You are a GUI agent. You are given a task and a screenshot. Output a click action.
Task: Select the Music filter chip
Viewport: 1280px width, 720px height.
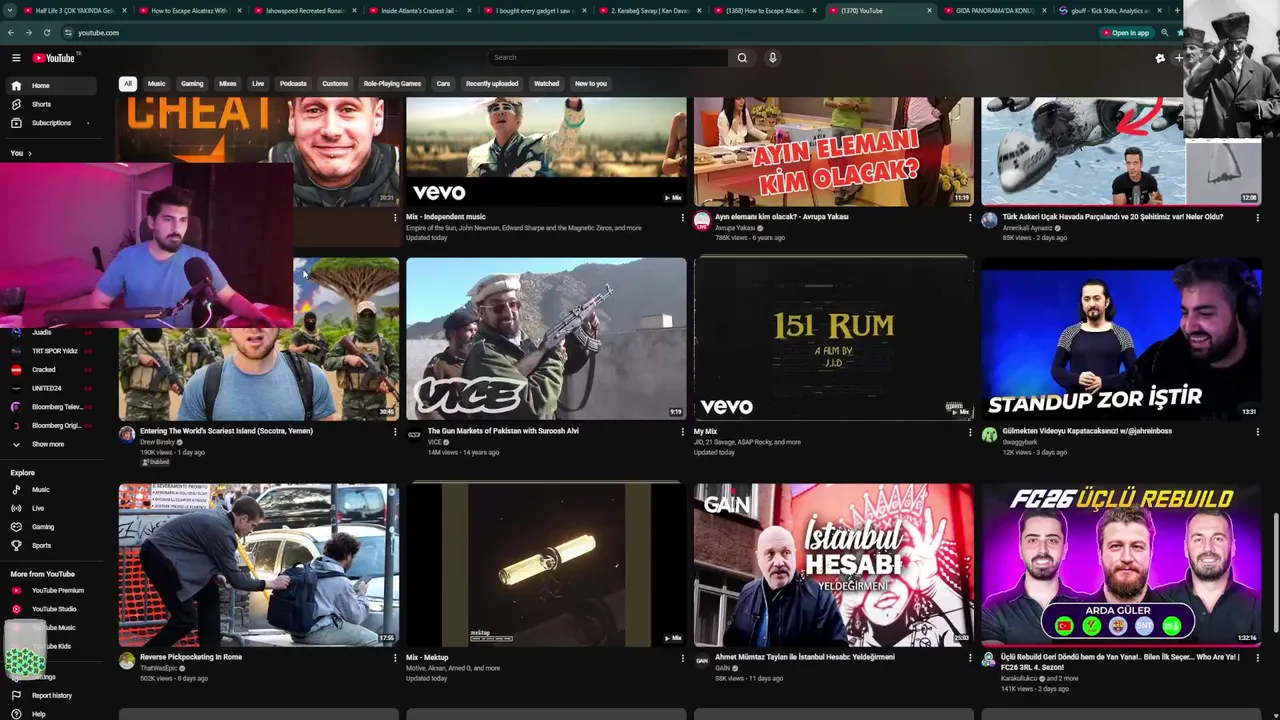coord(157,84)
